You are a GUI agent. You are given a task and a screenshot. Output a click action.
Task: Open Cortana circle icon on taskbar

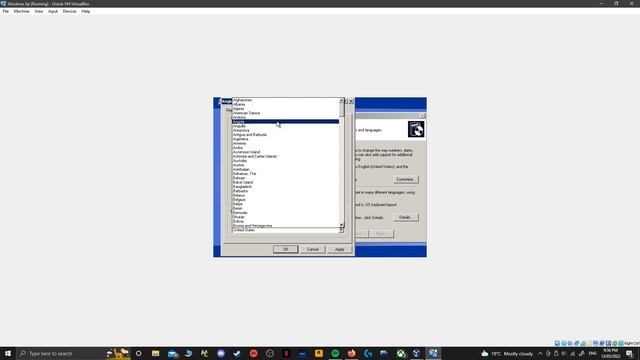point(138,353)
